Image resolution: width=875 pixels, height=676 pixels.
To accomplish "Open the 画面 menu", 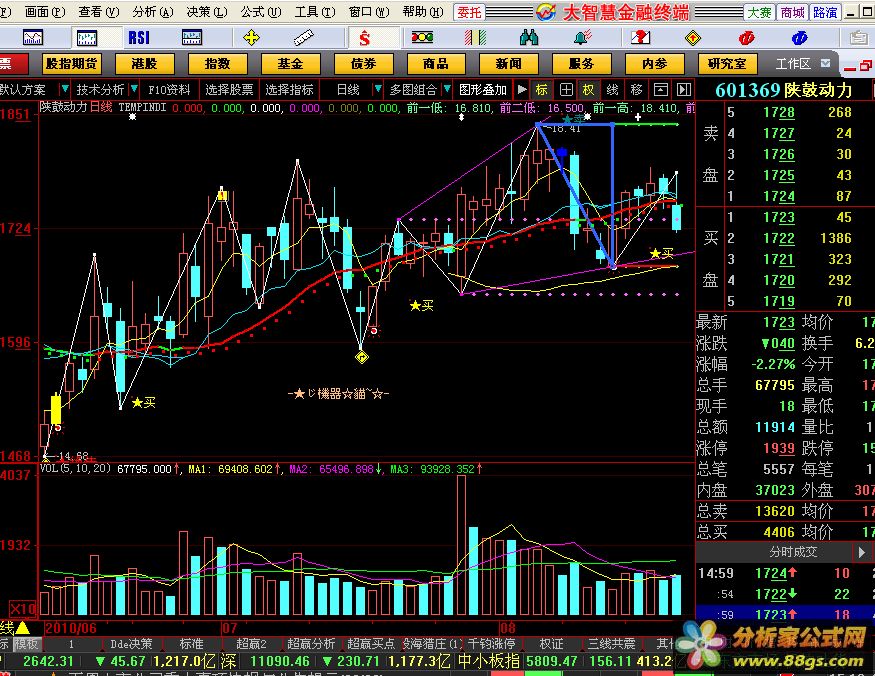I will pyautogui.click(x=45, y=11).
